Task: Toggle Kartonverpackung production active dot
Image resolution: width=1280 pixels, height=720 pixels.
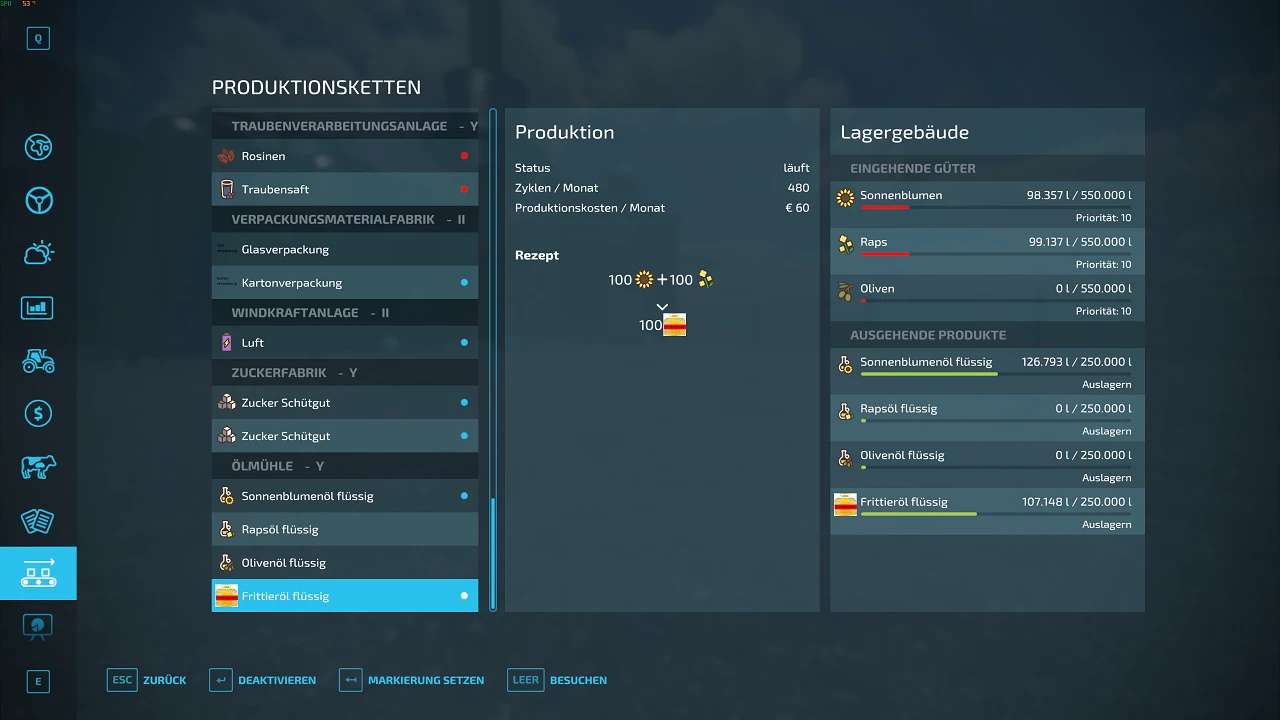Action: [x=464, y=283]
